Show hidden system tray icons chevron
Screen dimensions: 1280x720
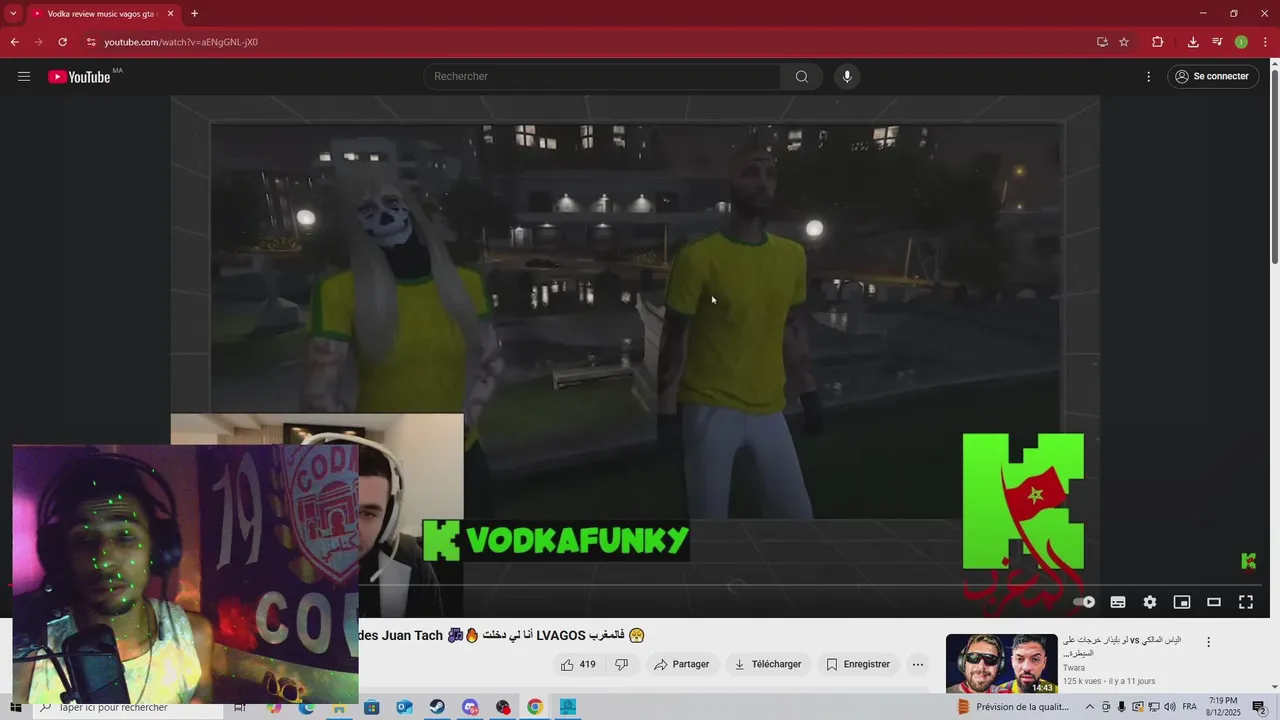click(1090, 707)
